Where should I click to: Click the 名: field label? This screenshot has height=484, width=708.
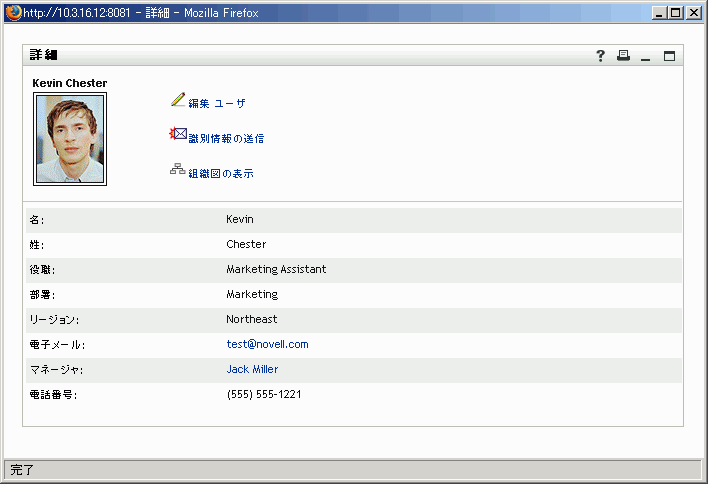[x=37, y=220]
